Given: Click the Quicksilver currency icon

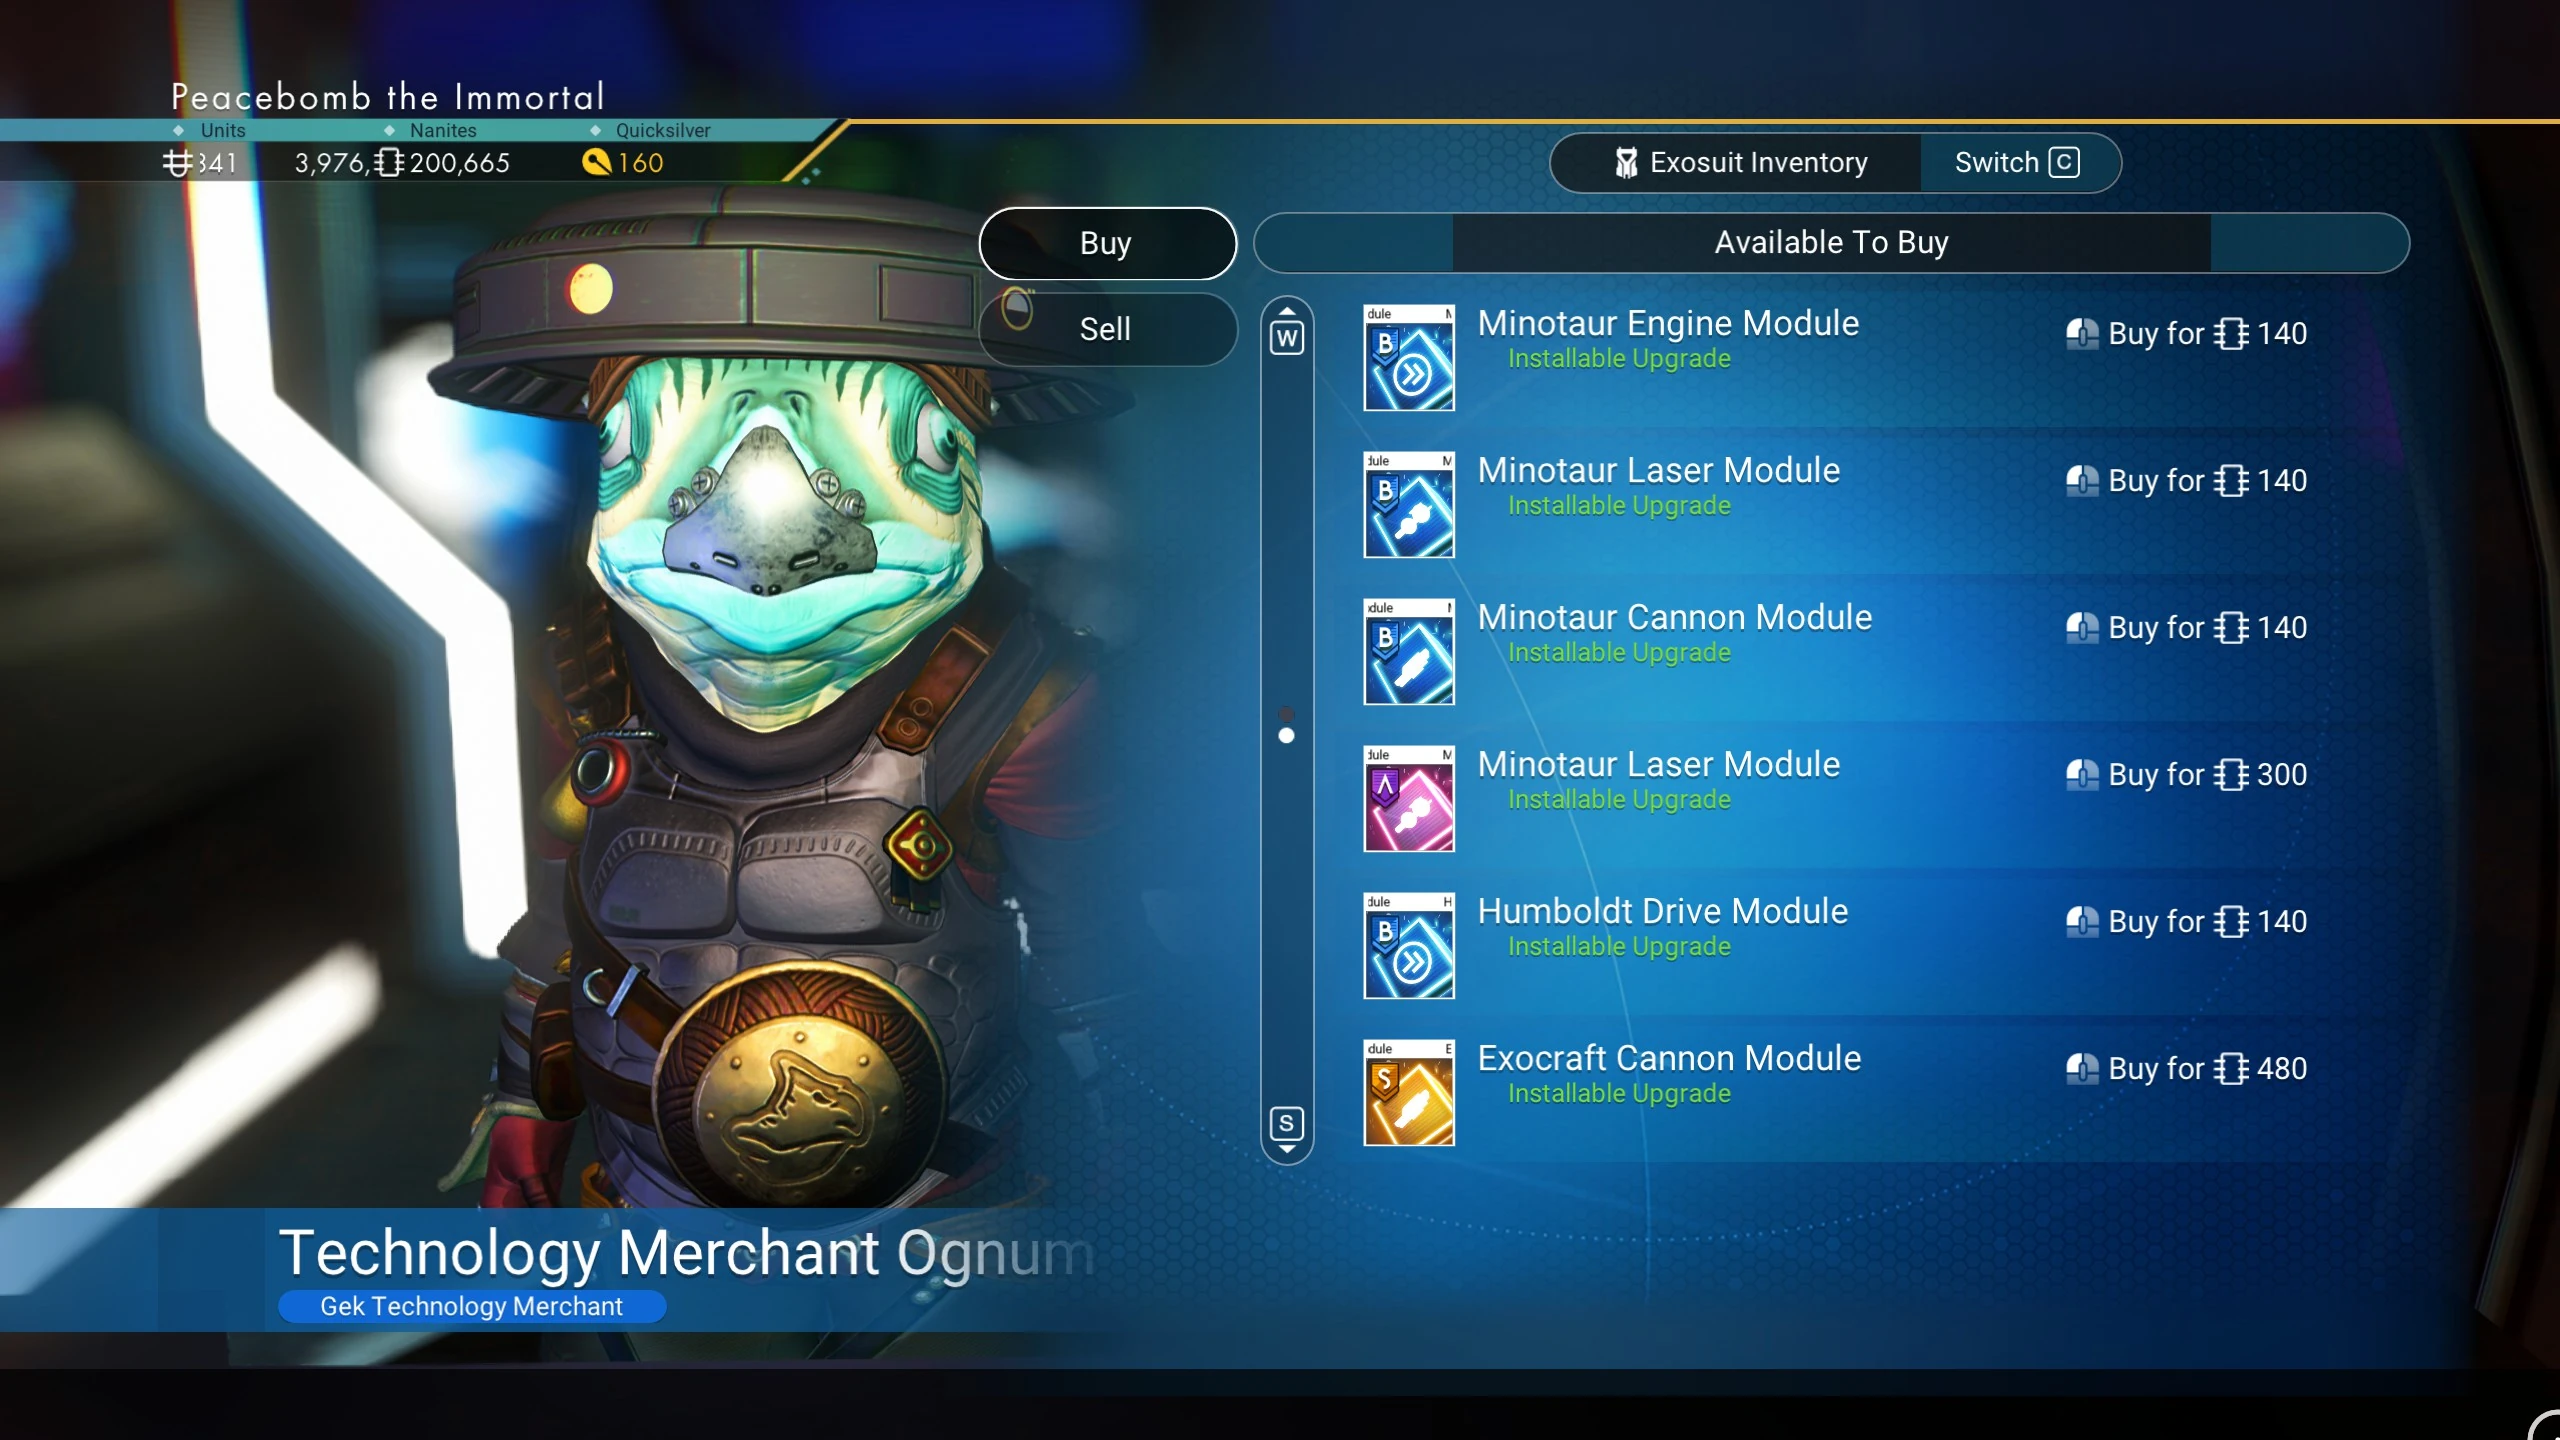Looking at the screenshot, I should pyautogui.click(x=596, y=162).
